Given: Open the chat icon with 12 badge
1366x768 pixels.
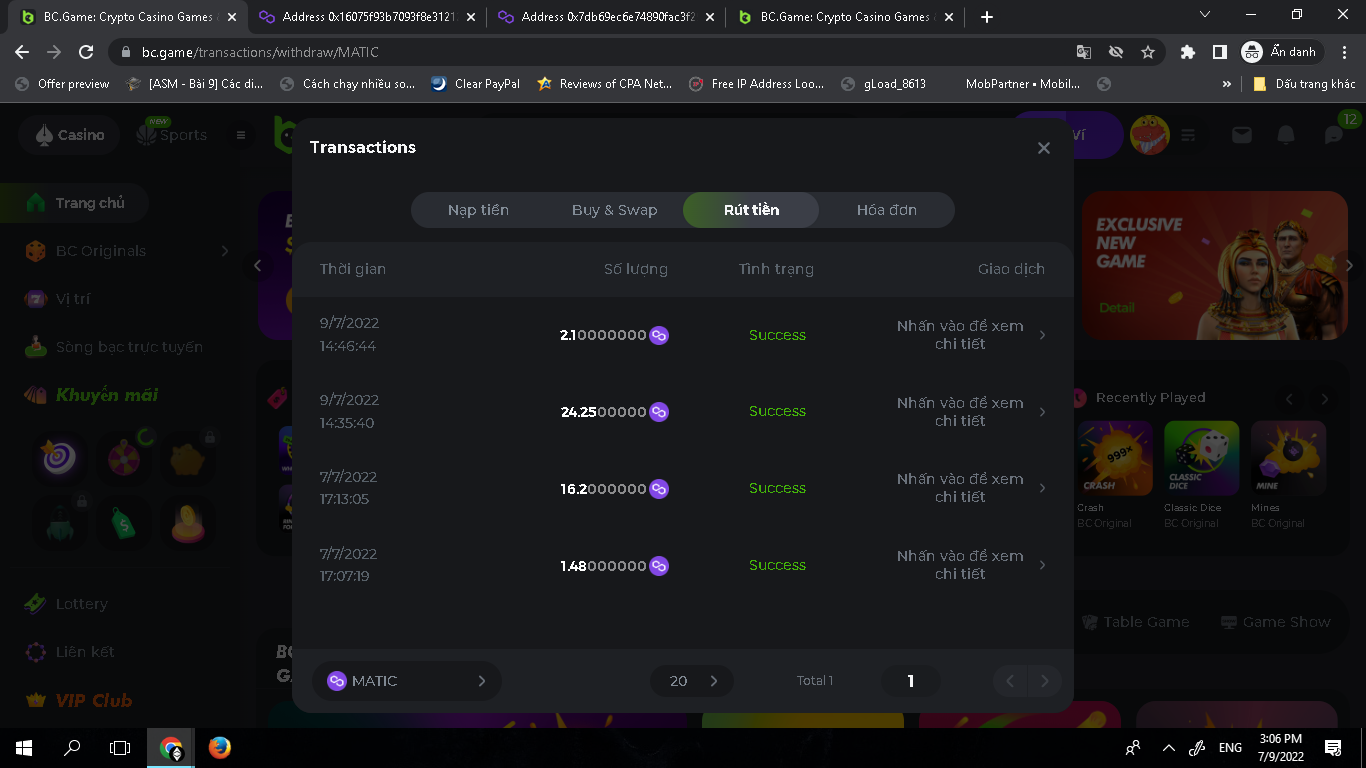Looking at the screenshot, I should coord(1334,135).
